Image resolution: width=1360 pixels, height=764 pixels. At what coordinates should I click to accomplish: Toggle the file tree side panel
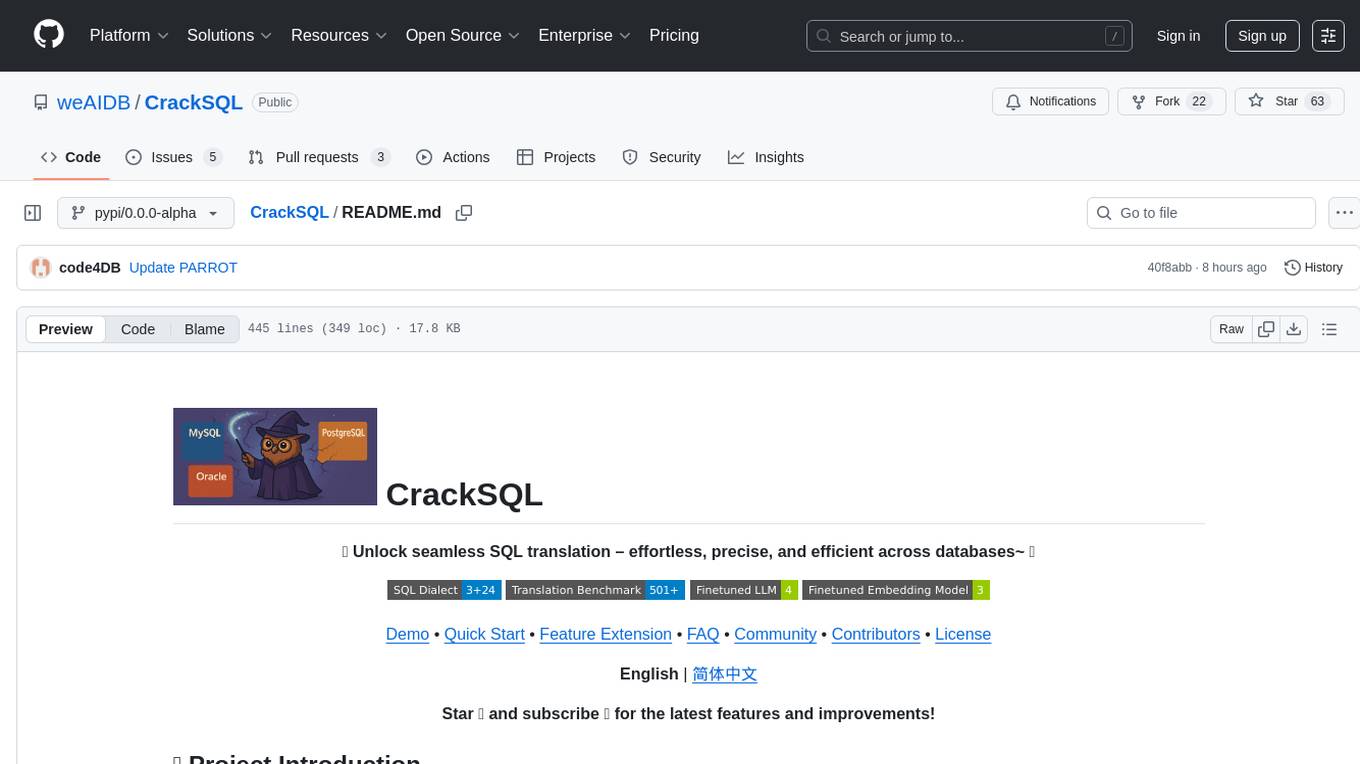click(33, 213)
